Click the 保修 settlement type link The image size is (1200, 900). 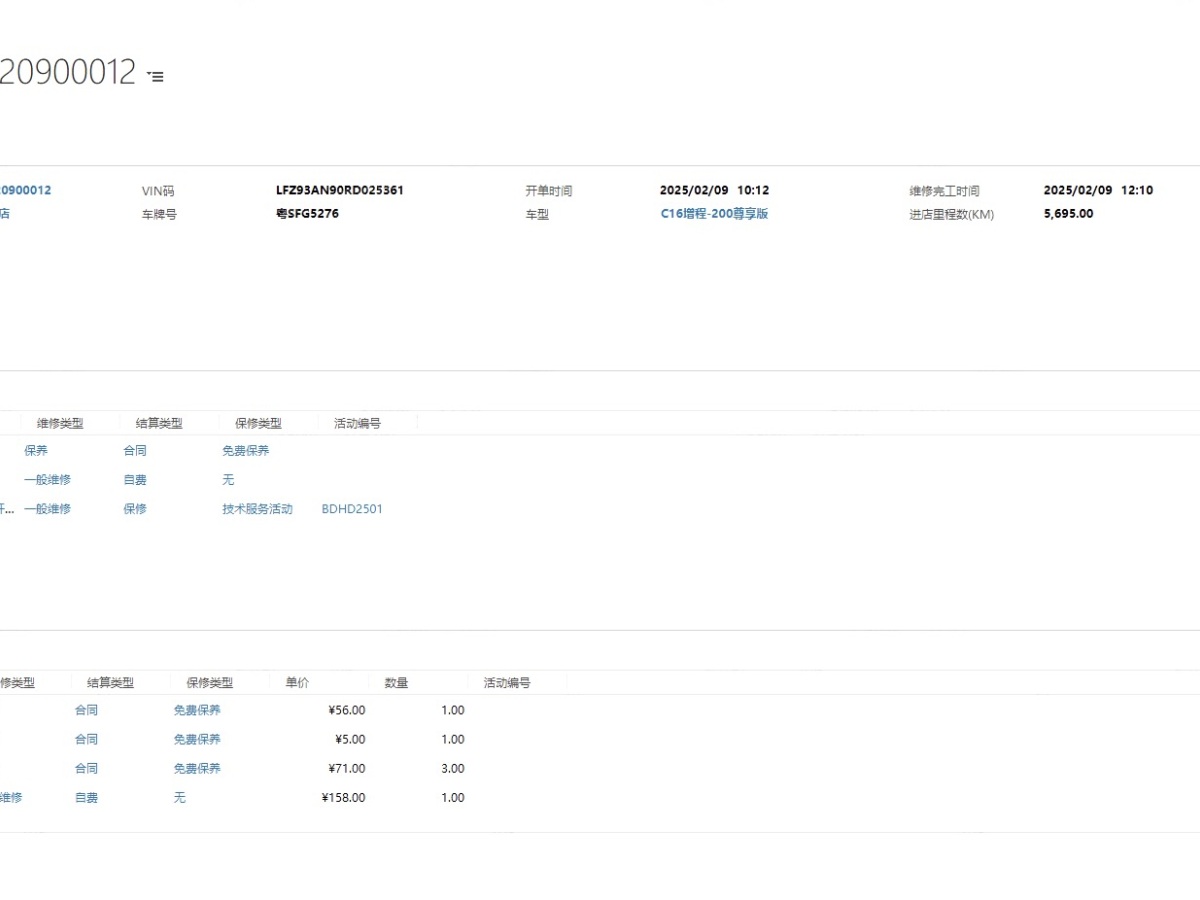[135, 509]
